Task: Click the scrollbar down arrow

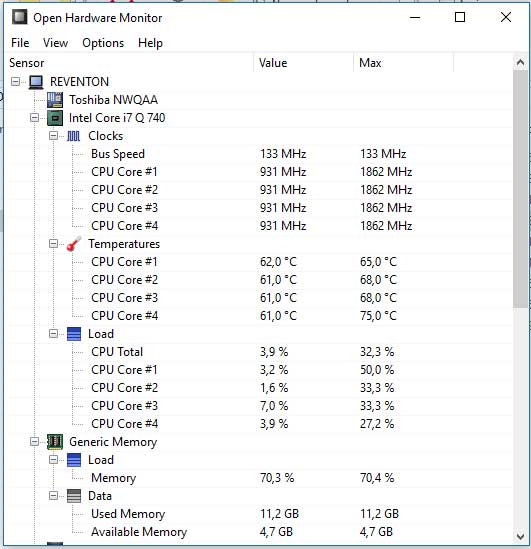Action: (520, 536)
